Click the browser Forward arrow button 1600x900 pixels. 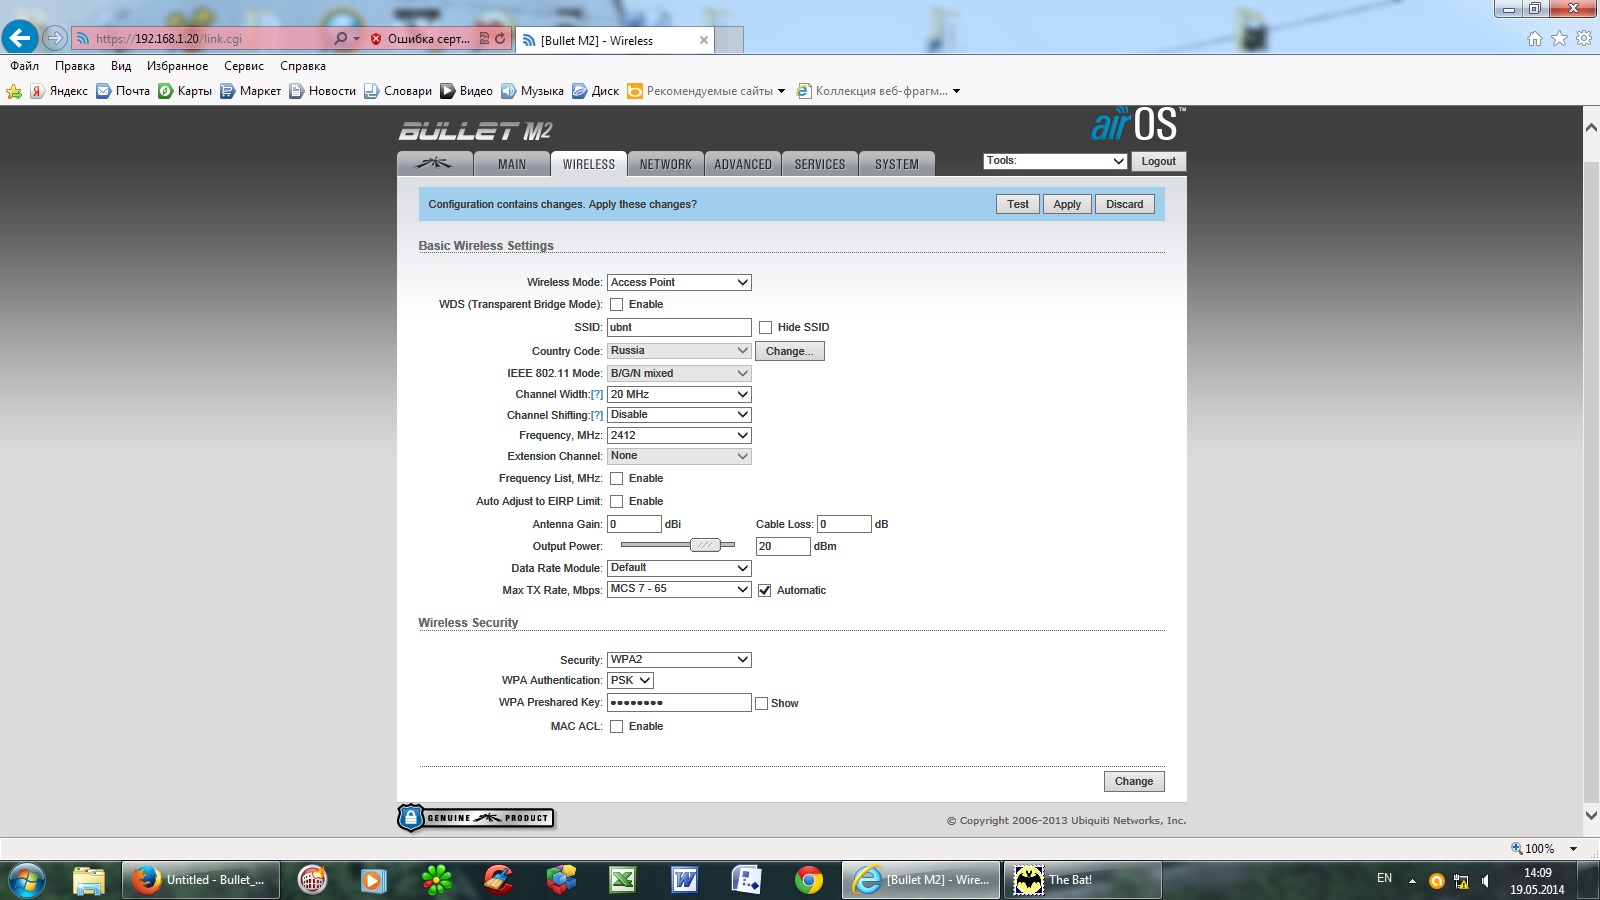tap(55, 39)
